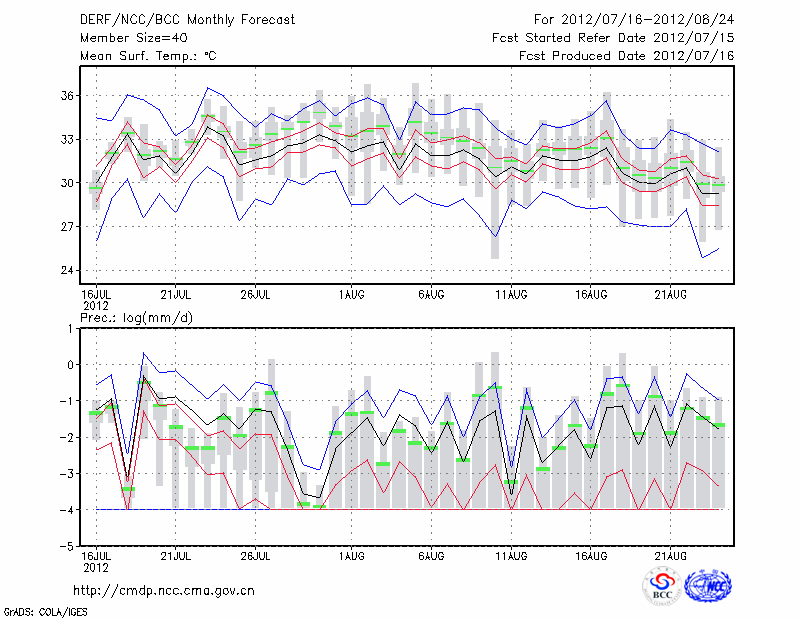Click the 36 value on temperature y-axis
Screen dimensions: 800x618
pos(68,96)
